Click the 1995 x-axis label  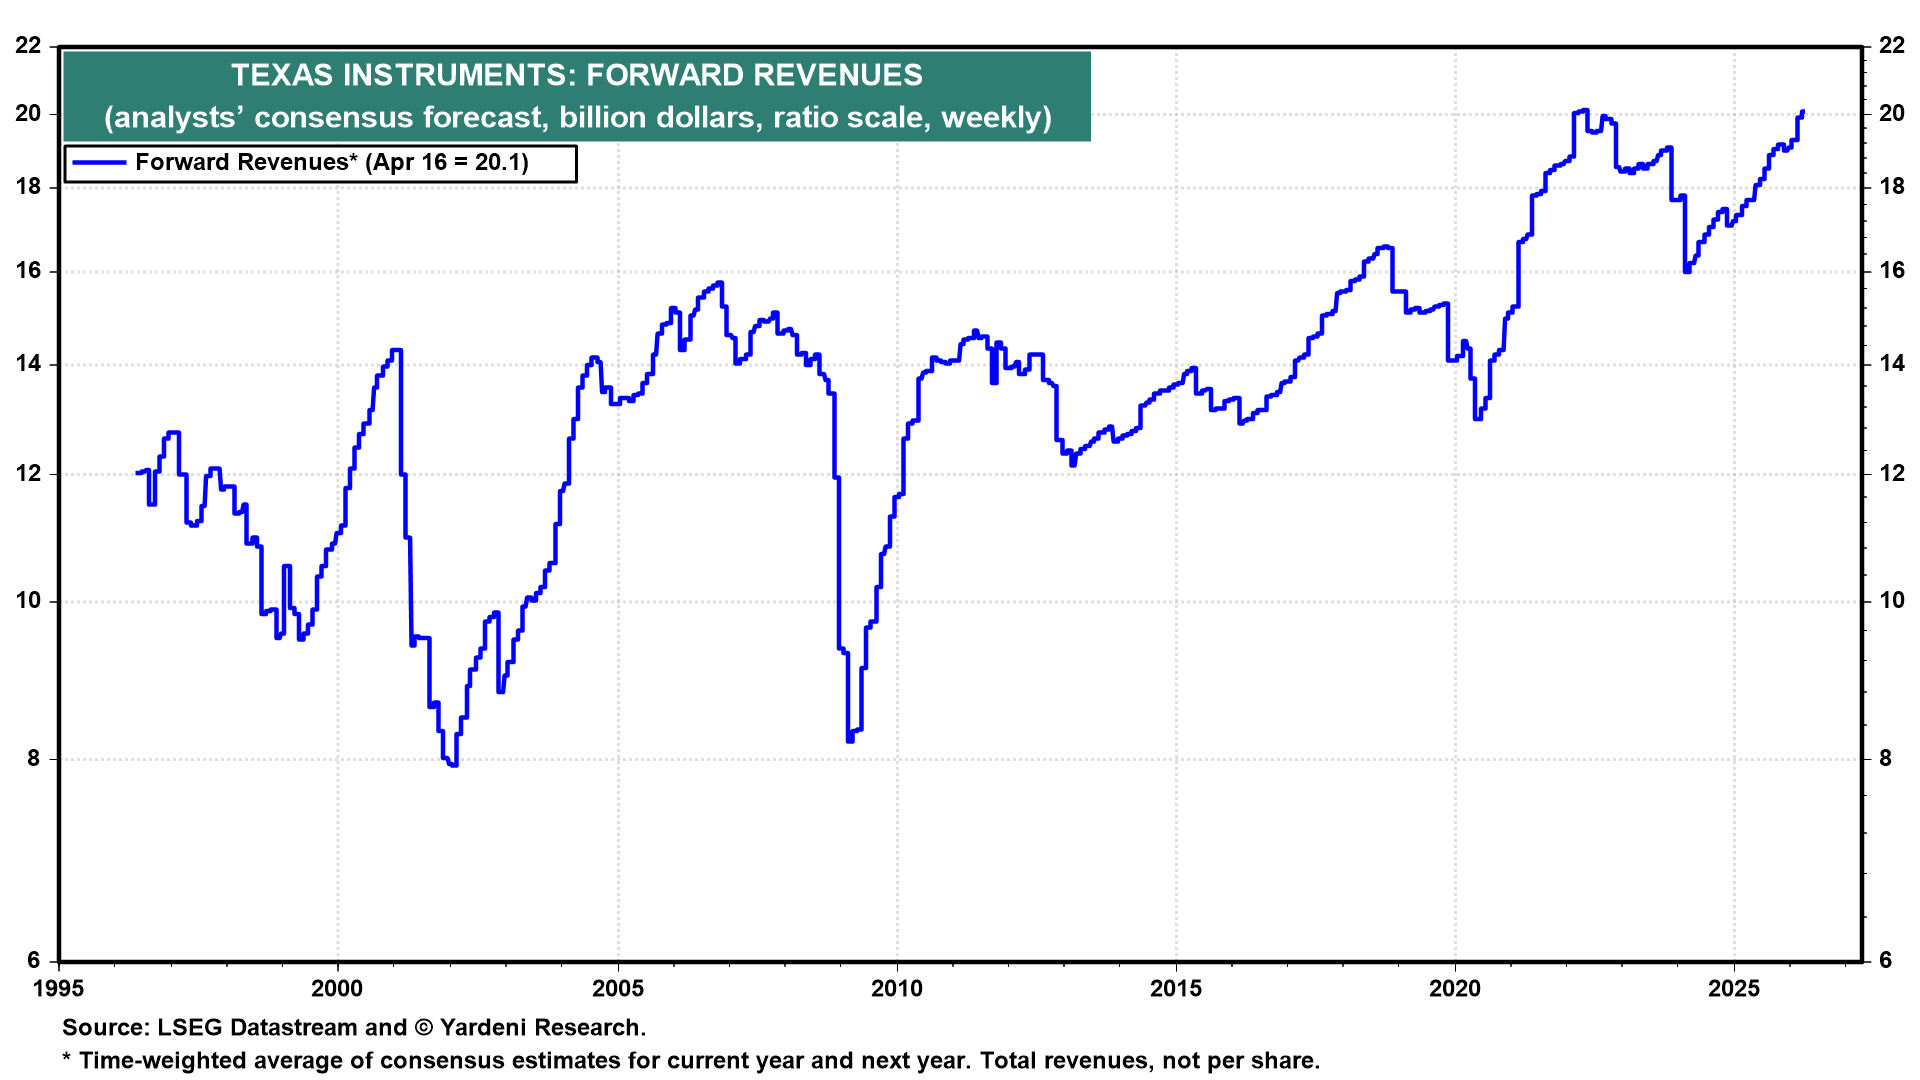coord(59,989)
